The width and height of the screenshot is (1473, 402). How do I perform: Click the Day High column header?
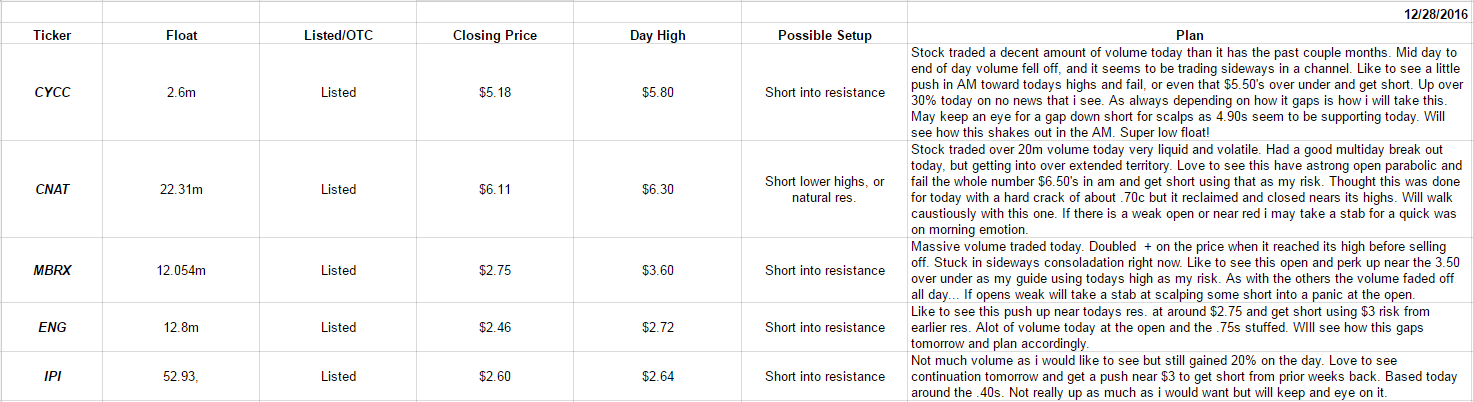(658, 35)
